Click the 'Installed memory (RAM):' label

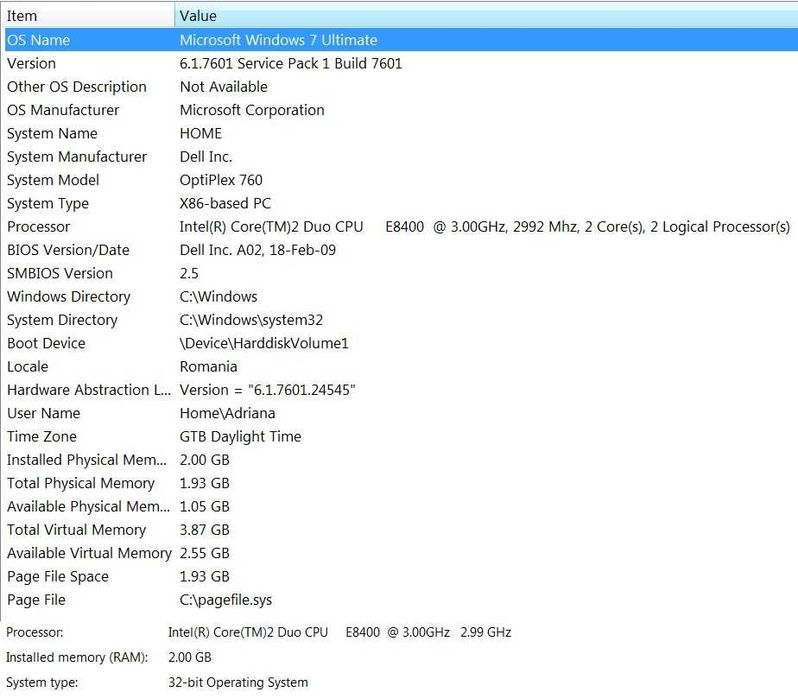(77, 657)
